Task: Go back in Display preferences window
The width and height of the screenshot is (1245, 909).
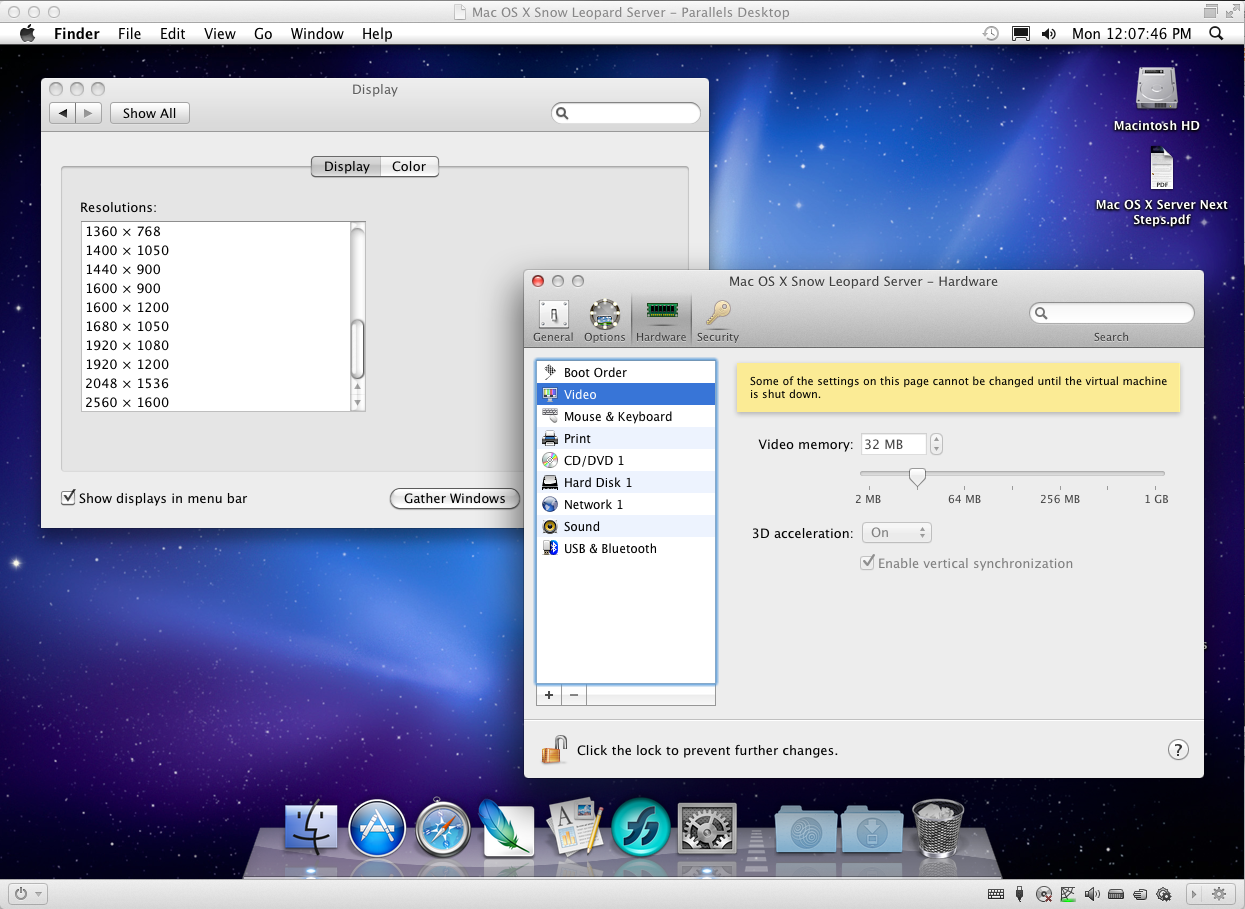Action: coord(63,113)
